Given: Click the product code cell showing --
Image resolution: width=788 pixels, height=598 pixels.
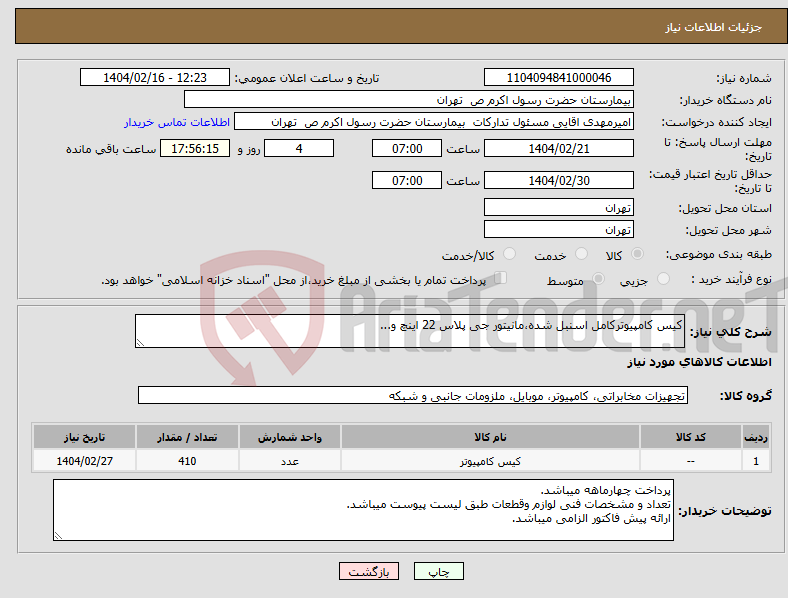Looking at the screenshot, I should point(691,461).
